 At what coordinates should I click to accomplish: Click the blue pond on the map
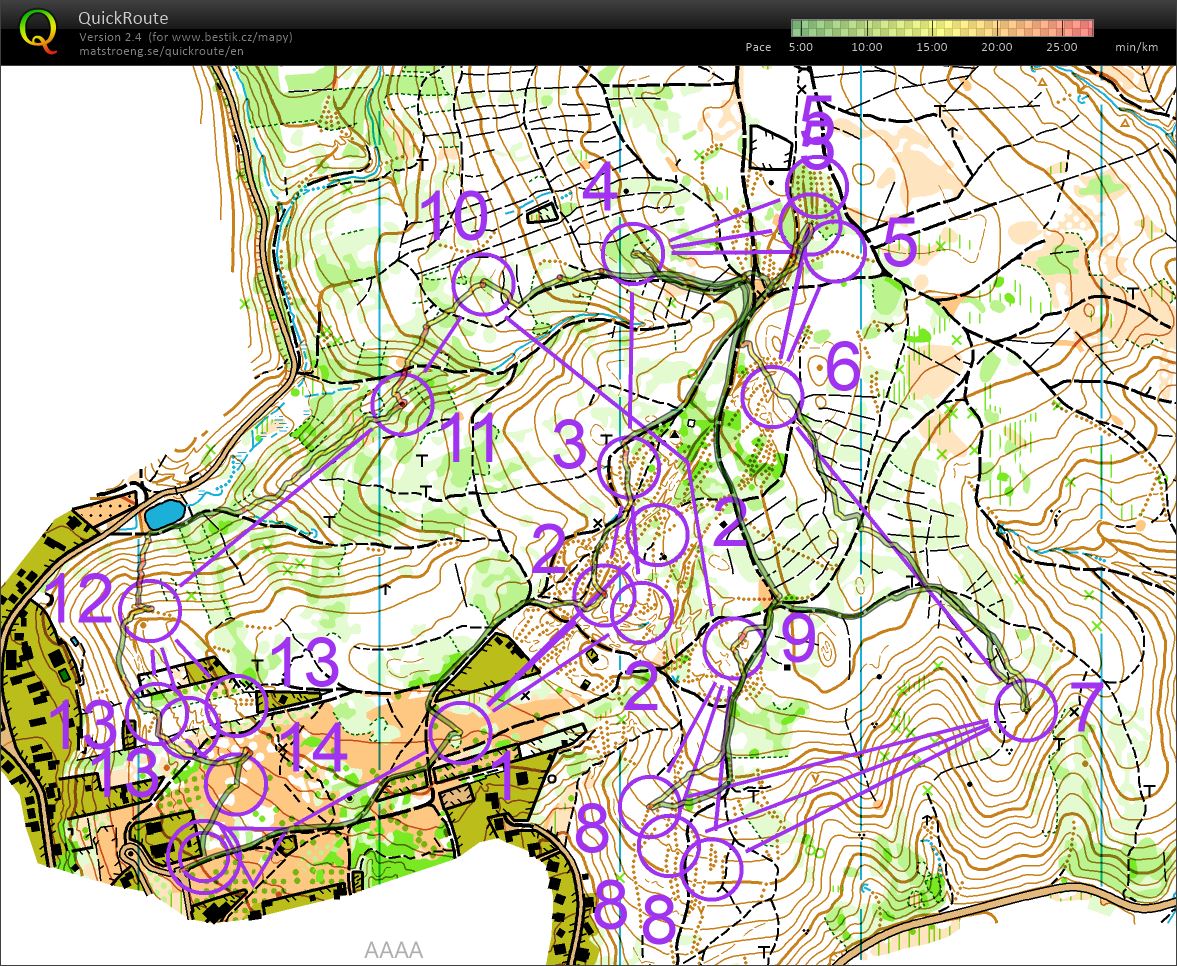click(164, 514)
